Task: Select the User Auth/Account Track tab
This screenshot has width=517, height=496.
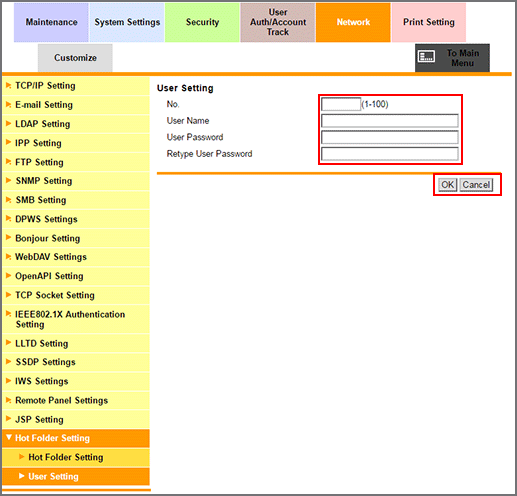Action: pos(278,22)
